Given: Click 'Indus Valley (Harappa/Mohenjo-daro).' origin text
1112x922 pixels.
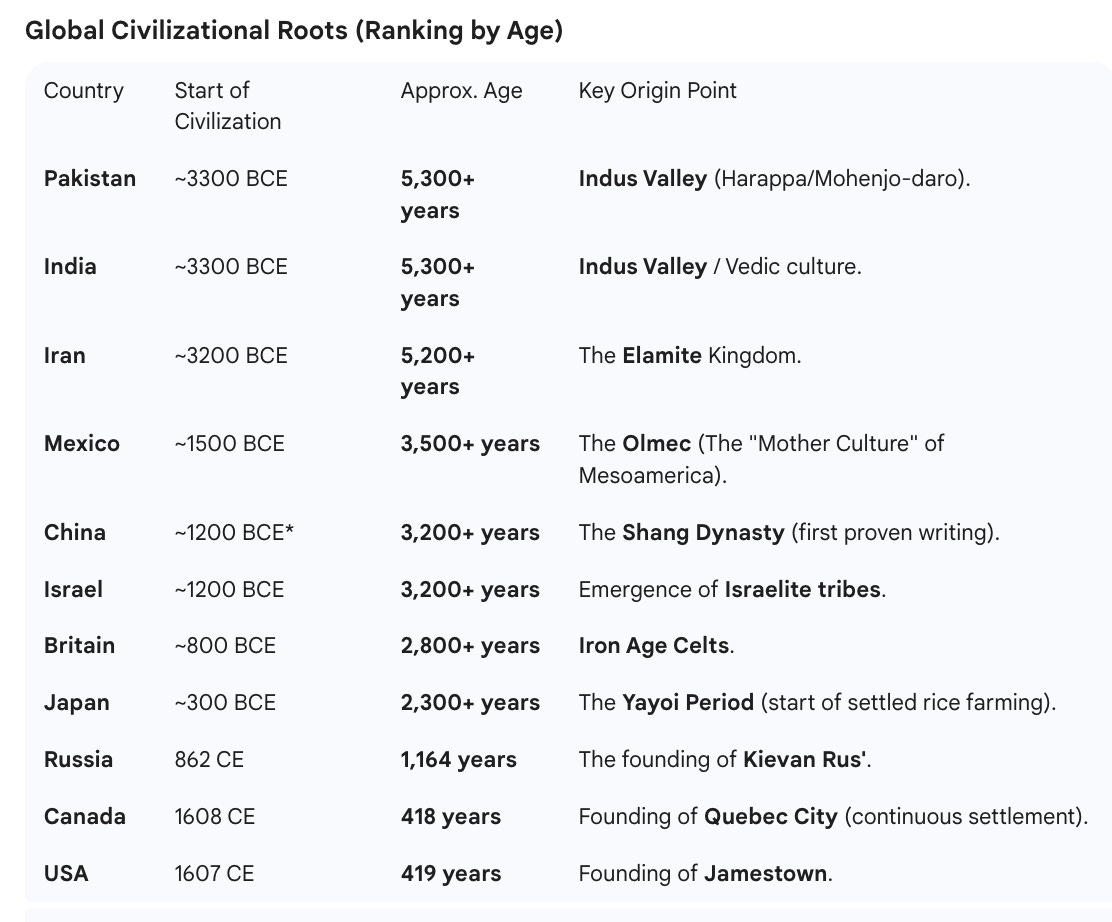Looking at the screenshot, I should point(774,179).
